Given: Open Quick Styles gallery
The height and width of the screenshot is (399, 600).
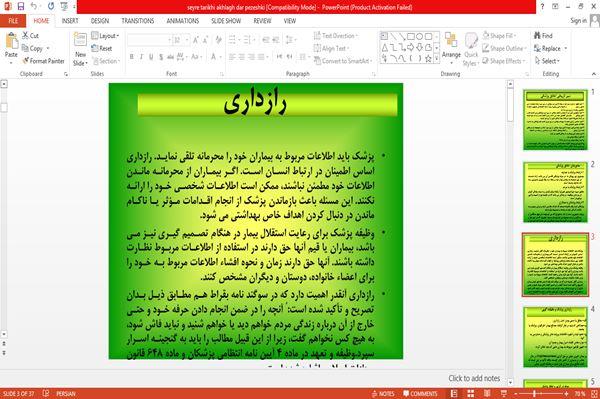Looking at the screenshot, I should pyautogui.click(x=471, y=50).
